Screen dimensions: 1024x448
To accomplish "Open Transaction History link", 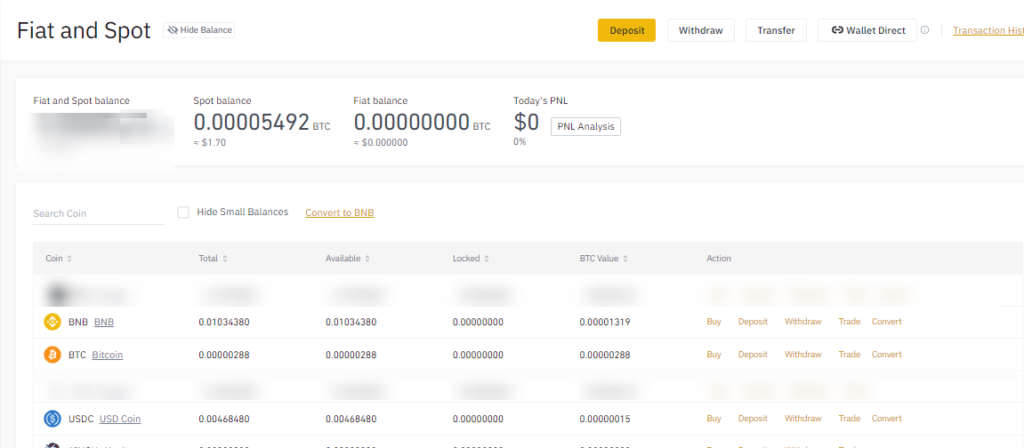I will pos(988,30).
